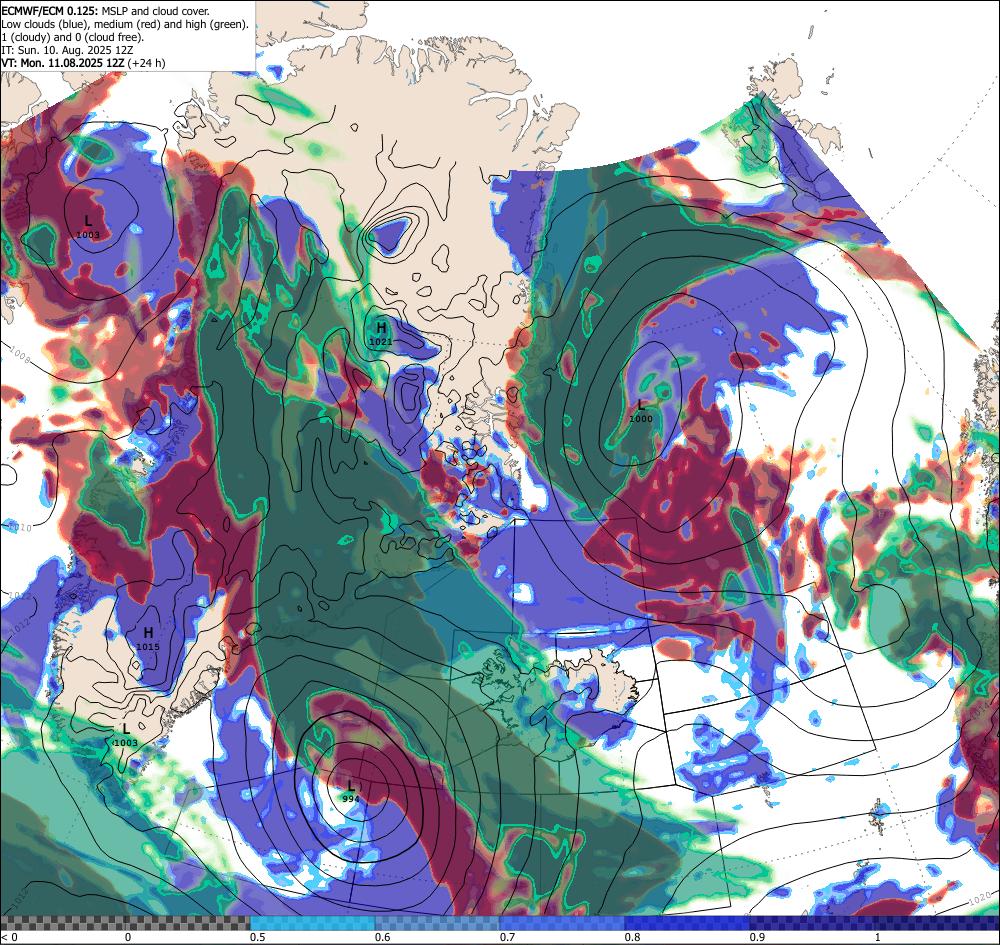This screenshot has height=945, width=1000.
Task: Click the H 1021 high pressure label
Action: tap(381, 333)
